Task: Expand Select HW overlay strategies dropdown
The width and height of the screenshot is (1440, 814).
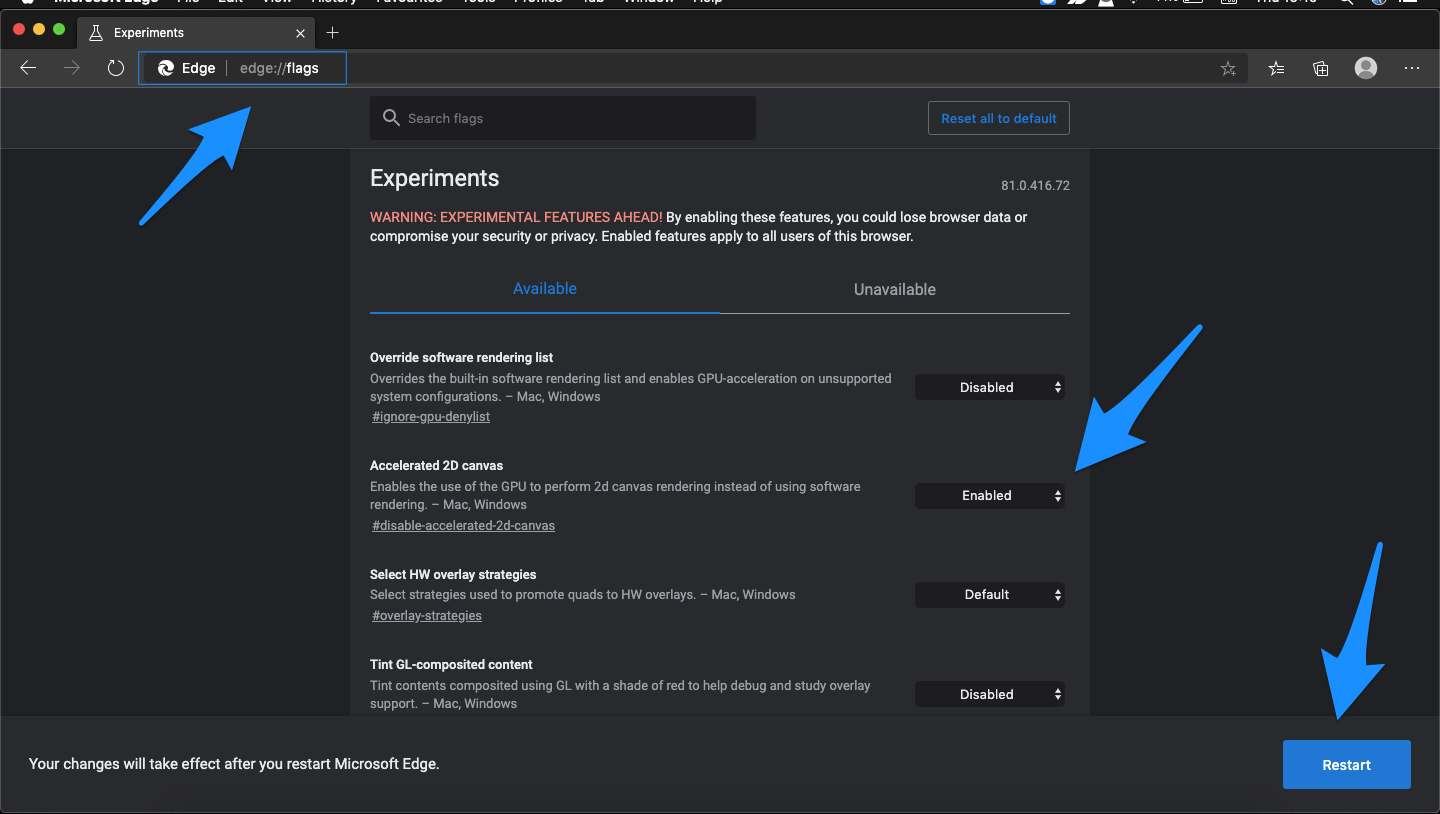Action: tap(989, 594)
